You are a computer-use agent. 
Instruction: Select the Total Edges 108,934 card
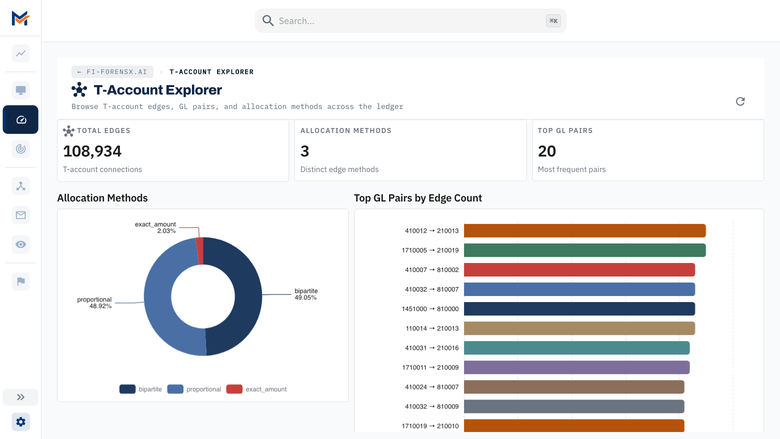(173, 150)
